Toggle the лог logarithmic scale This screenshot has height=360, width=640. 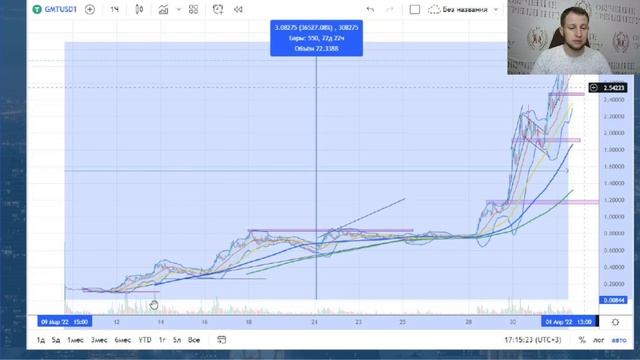(x=598, y=340)
